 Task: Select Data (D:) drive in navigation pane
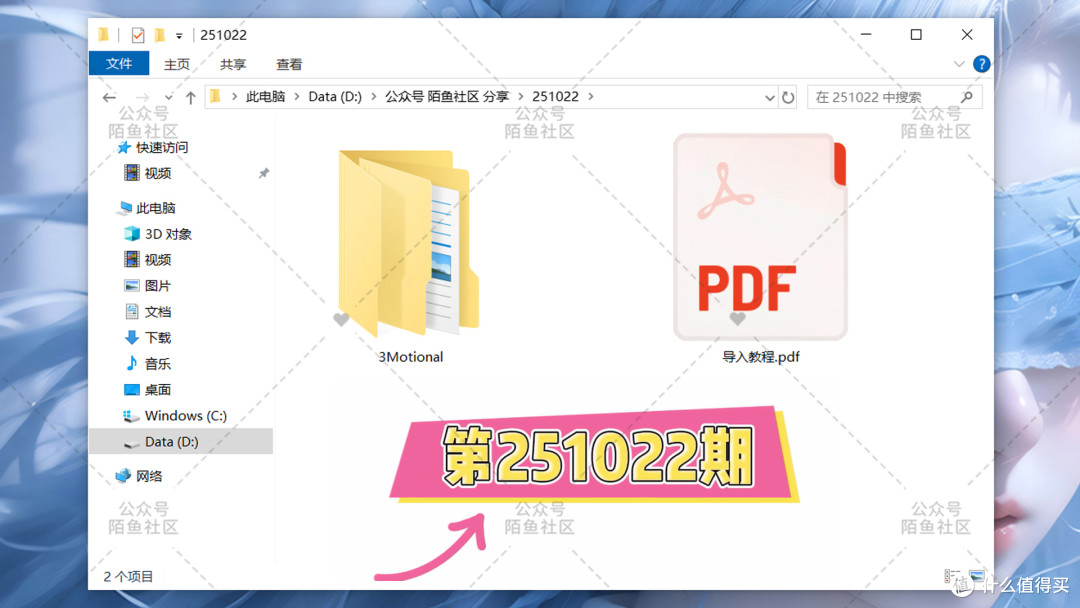coord(180,441)
